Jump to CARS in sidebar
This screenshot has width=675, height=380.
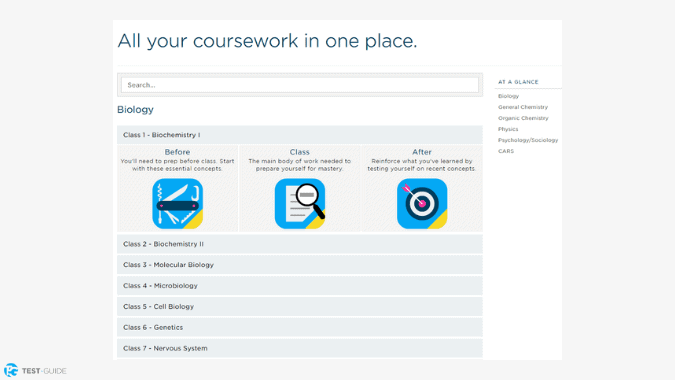click(506, 151)
